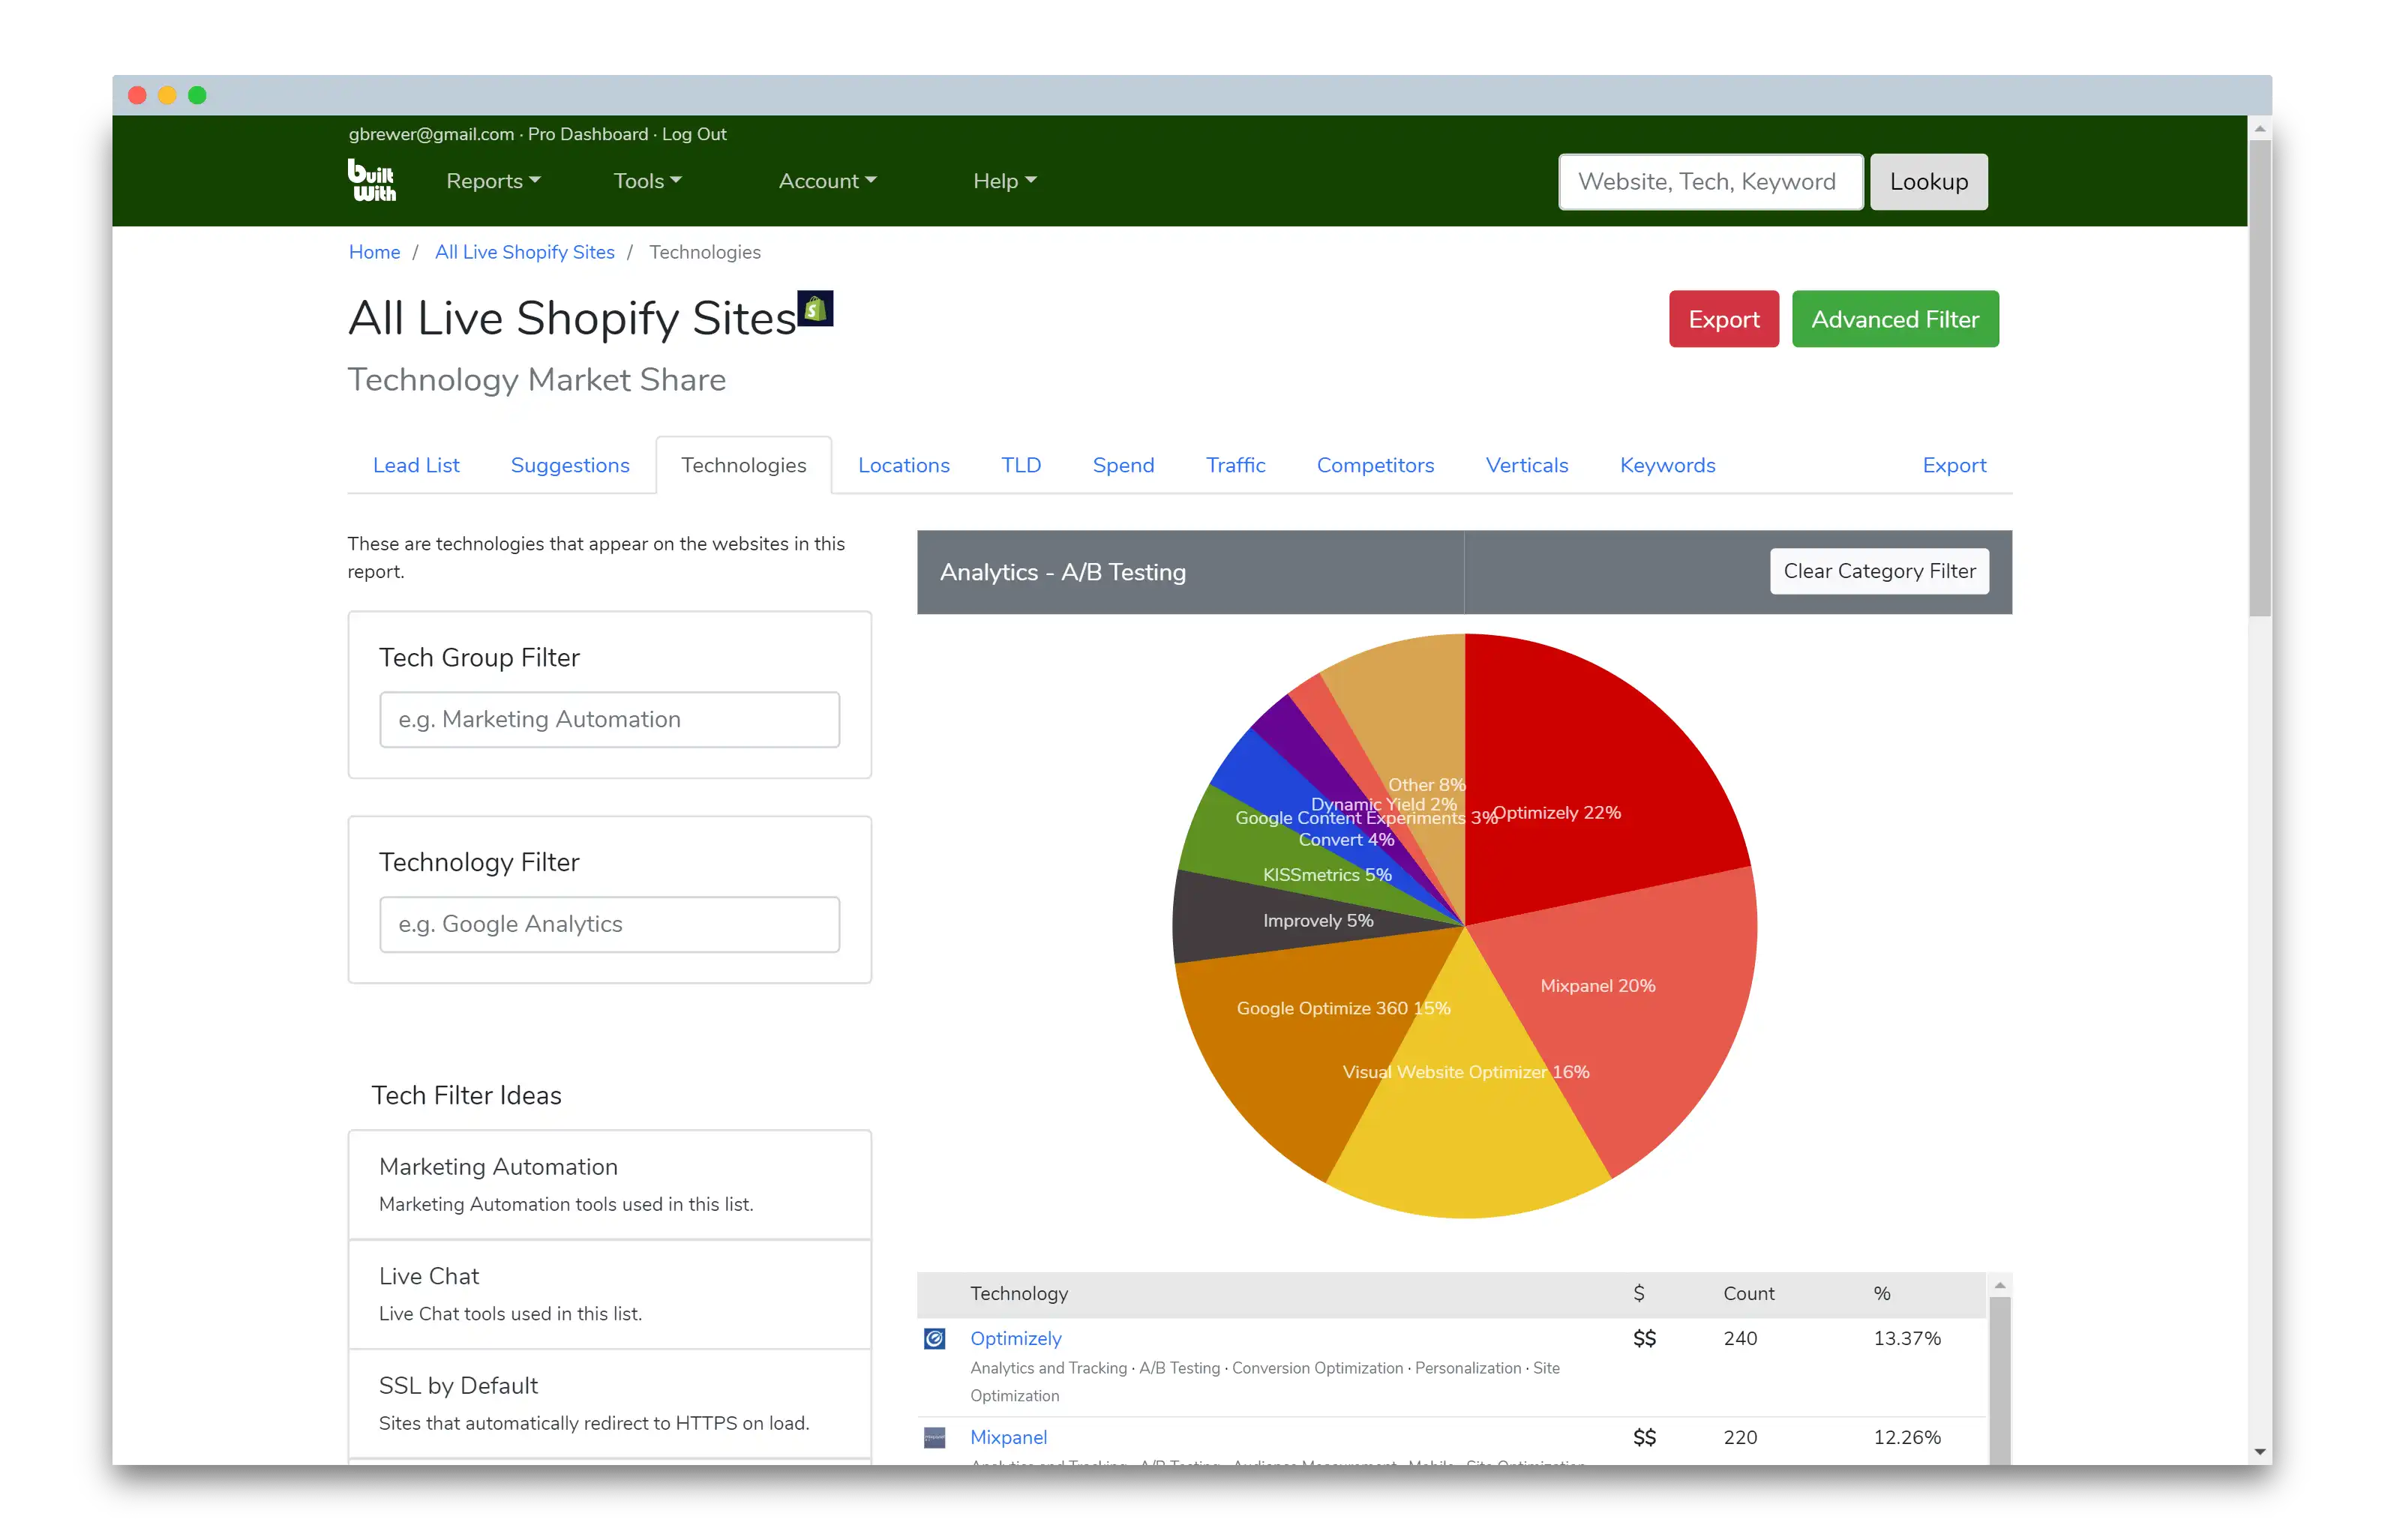Select the Live Chat filter idea
This screenshot has width=2385, height=1540.
click(x=609, y=1295)
